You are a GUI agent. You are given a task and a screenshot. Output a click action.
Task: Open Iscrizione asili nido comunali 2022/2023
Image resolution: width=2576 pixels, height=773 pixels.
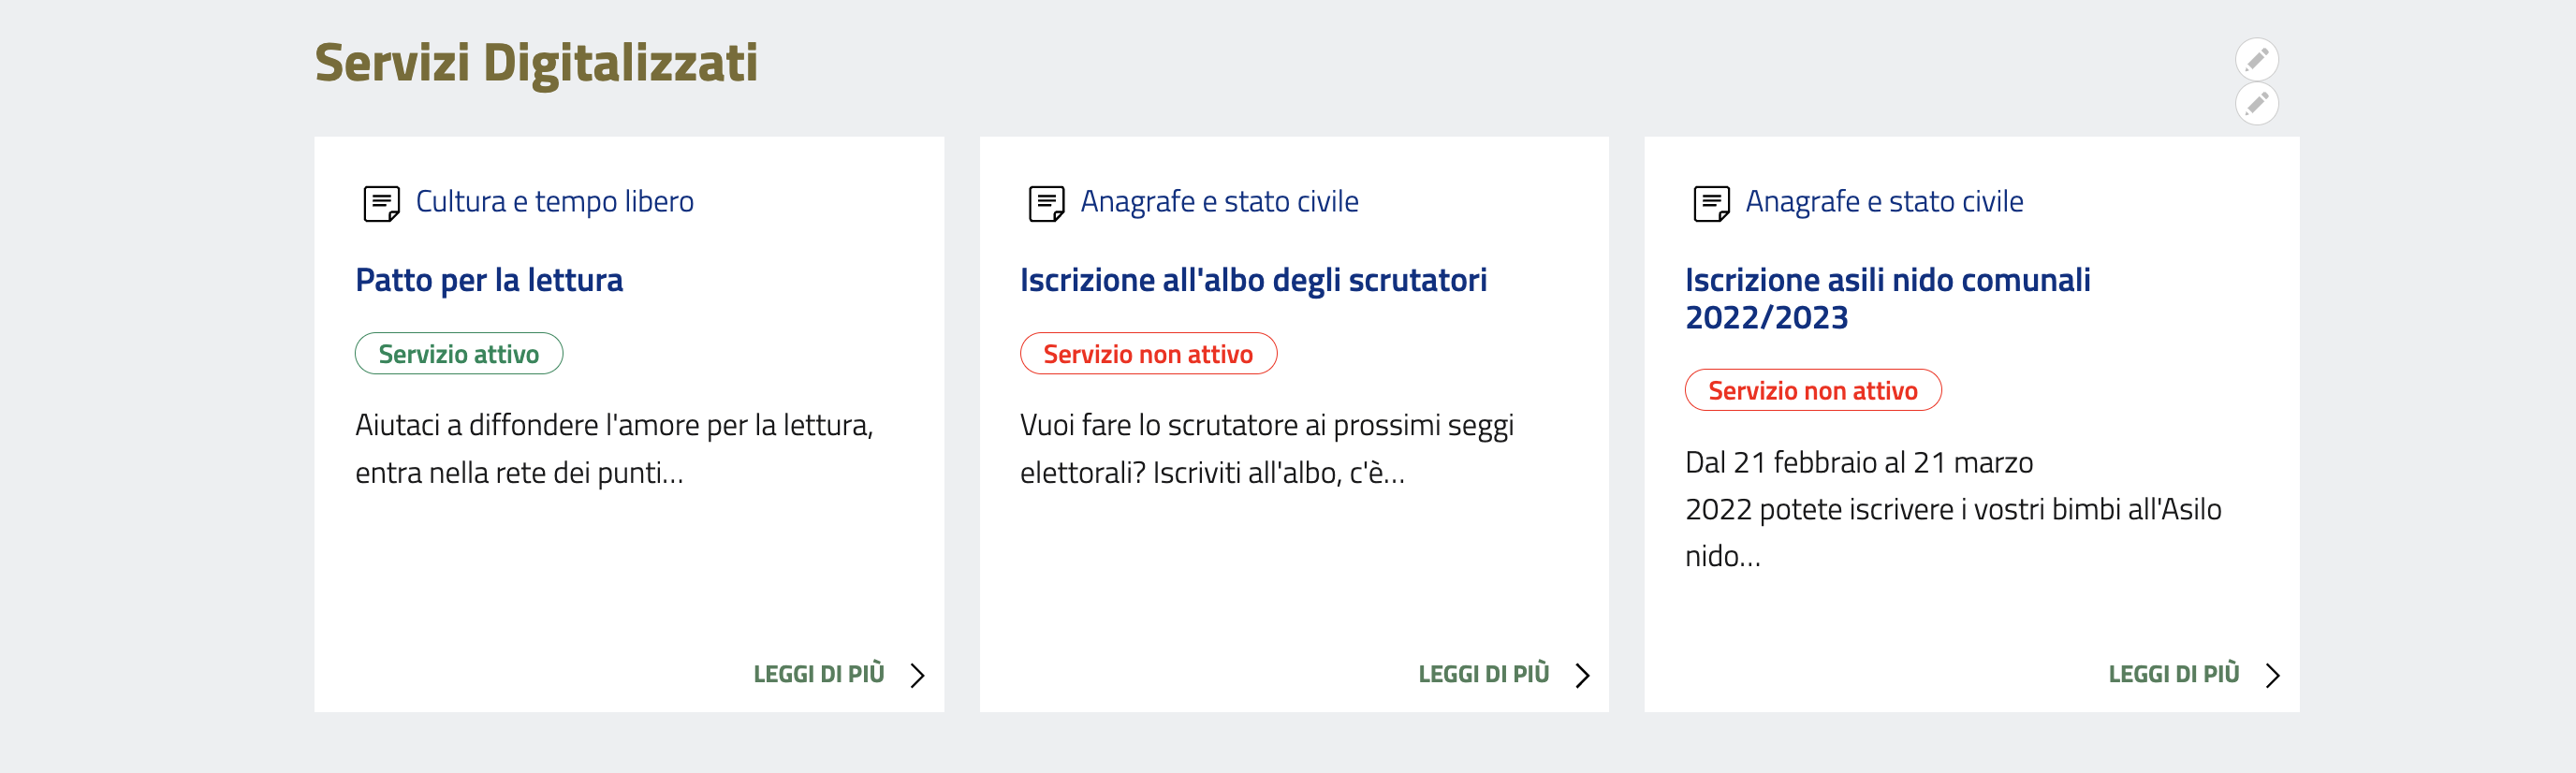(1887, 298)
